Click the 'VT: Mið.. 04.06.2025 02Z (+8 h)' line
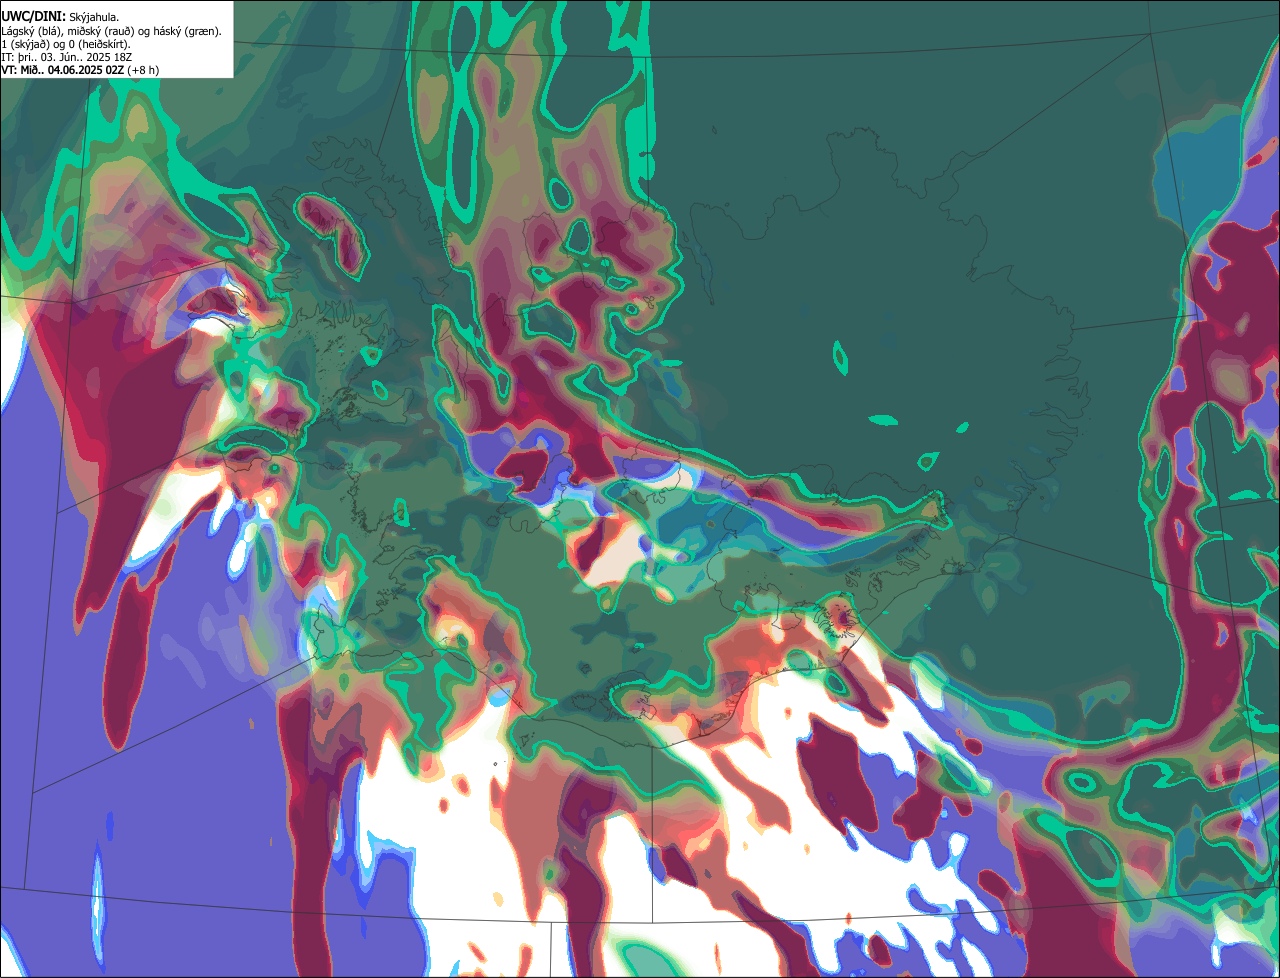 tap(80, 70)
